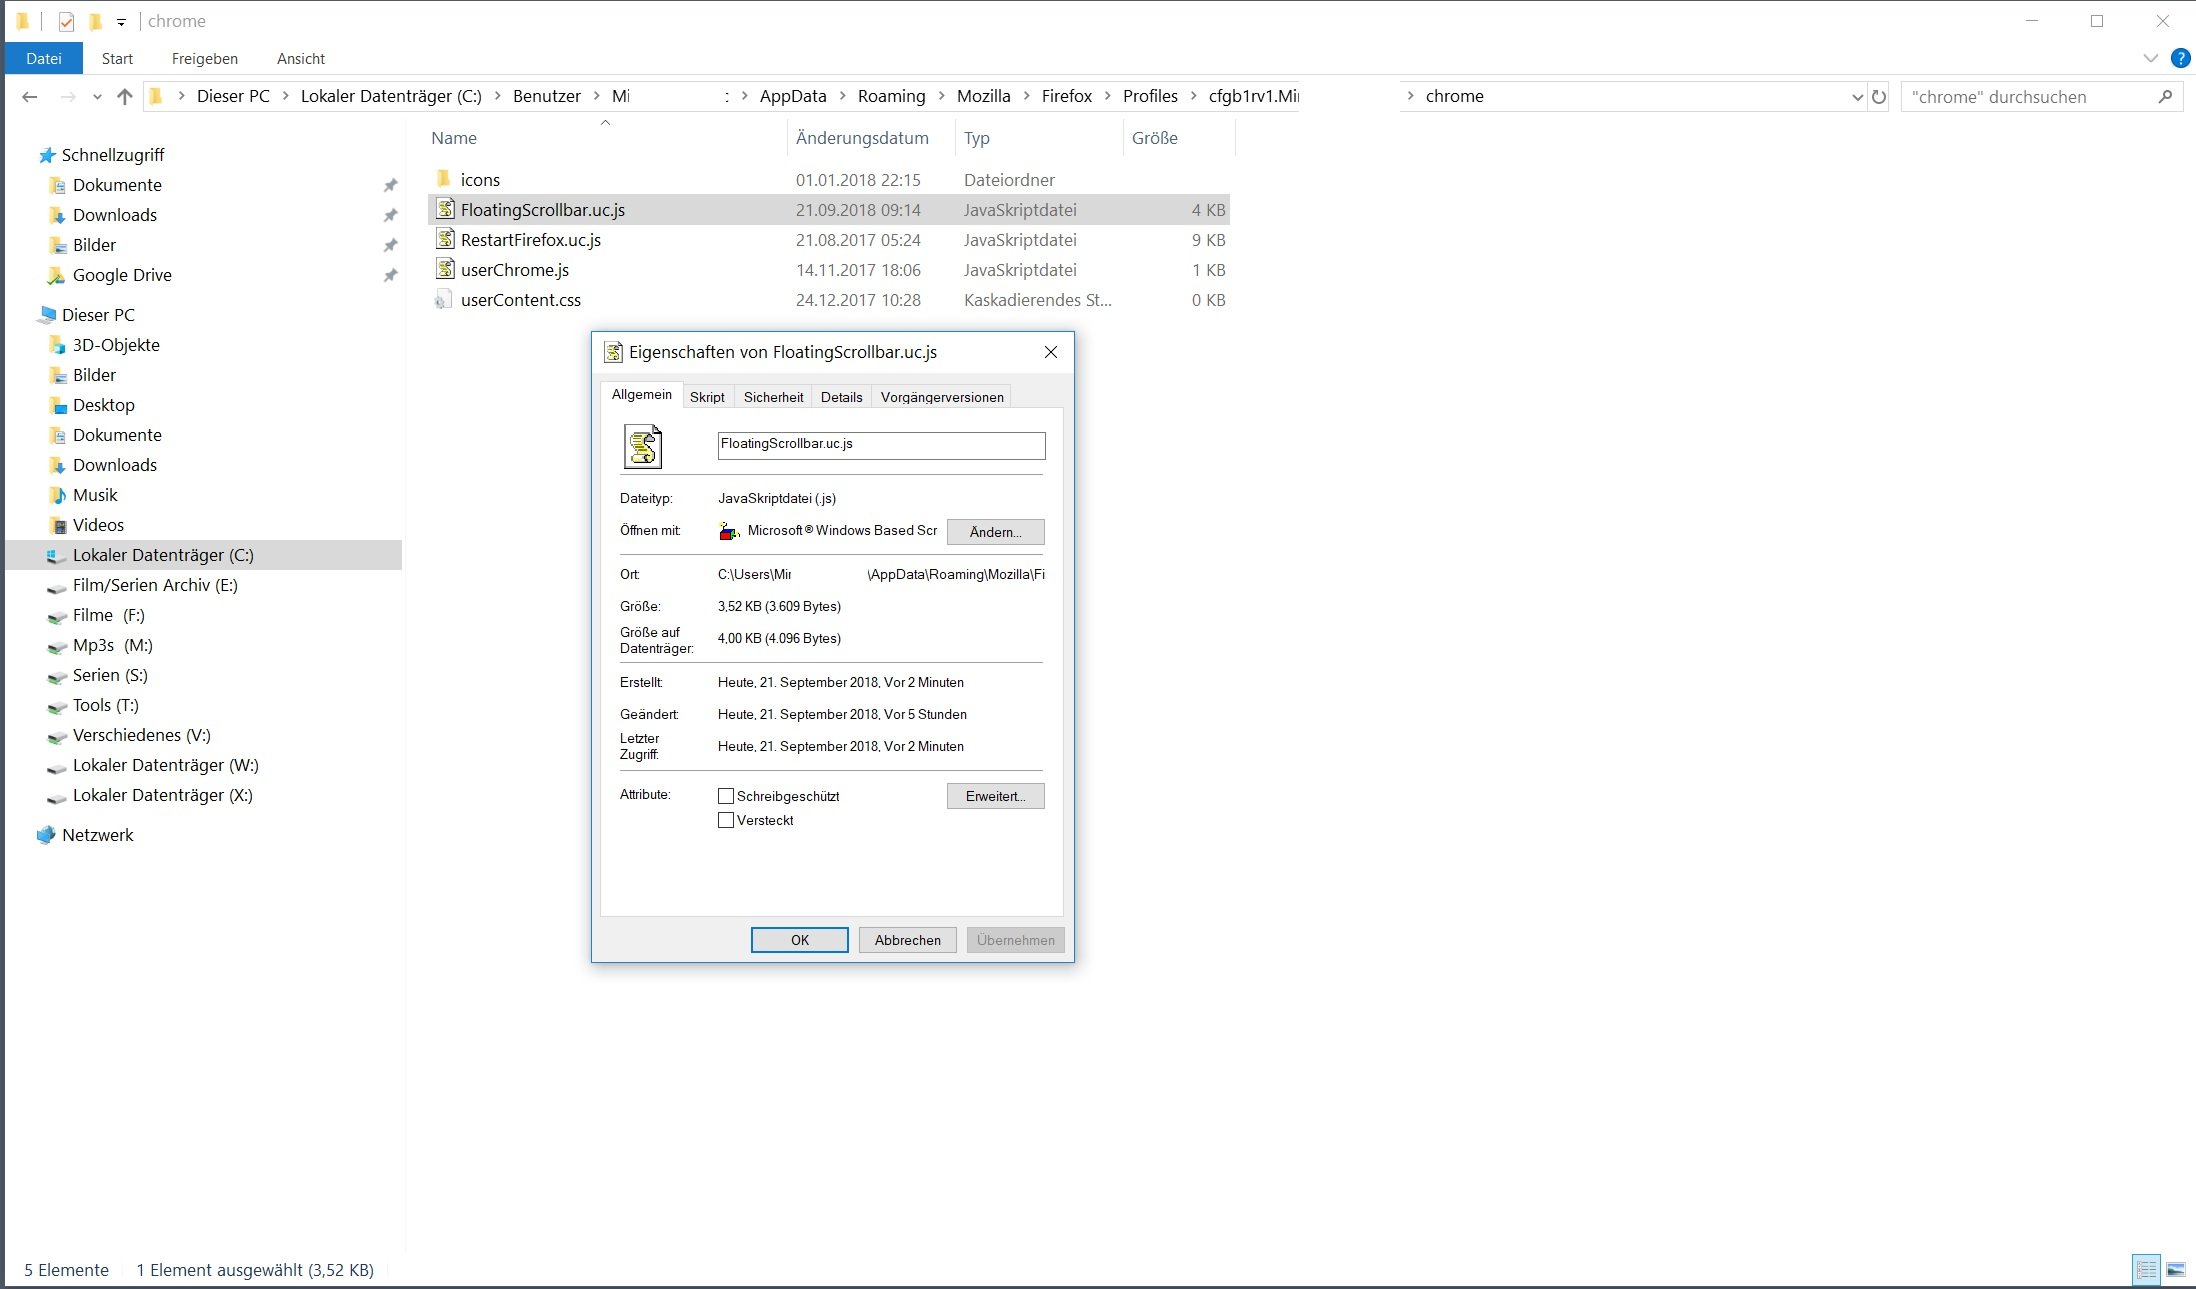Screen dimensions: 2196x1289
Task: Click the back navigation arrow
Action: 30,97
